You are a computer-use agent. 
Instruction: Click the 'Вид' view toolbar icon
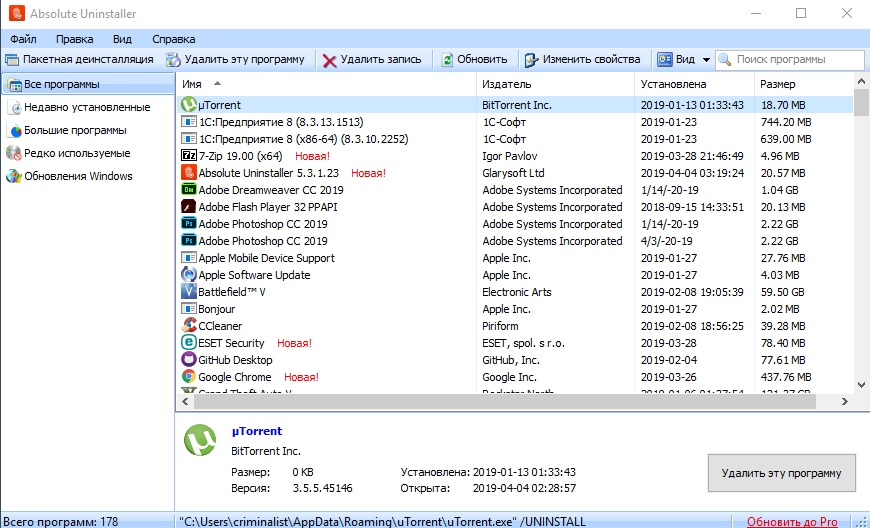point(665,59)
